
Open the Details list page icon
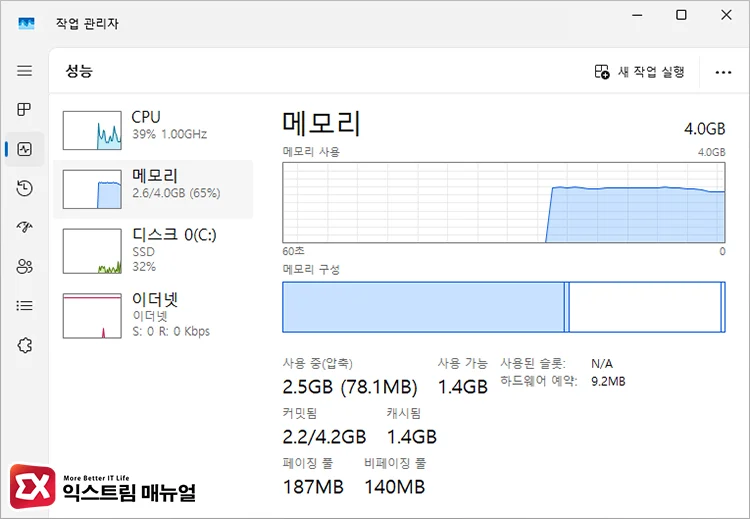24,305
